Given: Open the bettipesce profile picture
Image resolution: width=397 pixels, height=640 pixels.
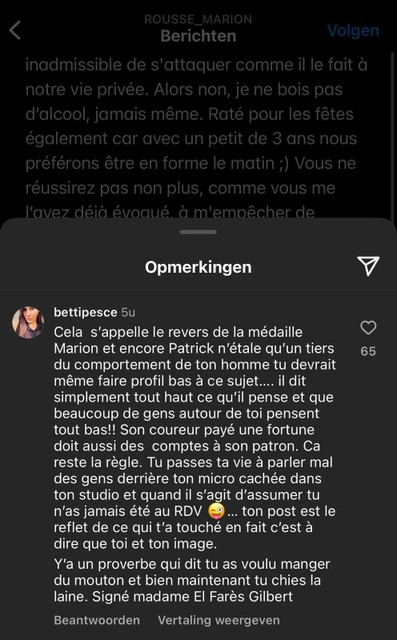Looking at the screenshot, I should [28, 322].
